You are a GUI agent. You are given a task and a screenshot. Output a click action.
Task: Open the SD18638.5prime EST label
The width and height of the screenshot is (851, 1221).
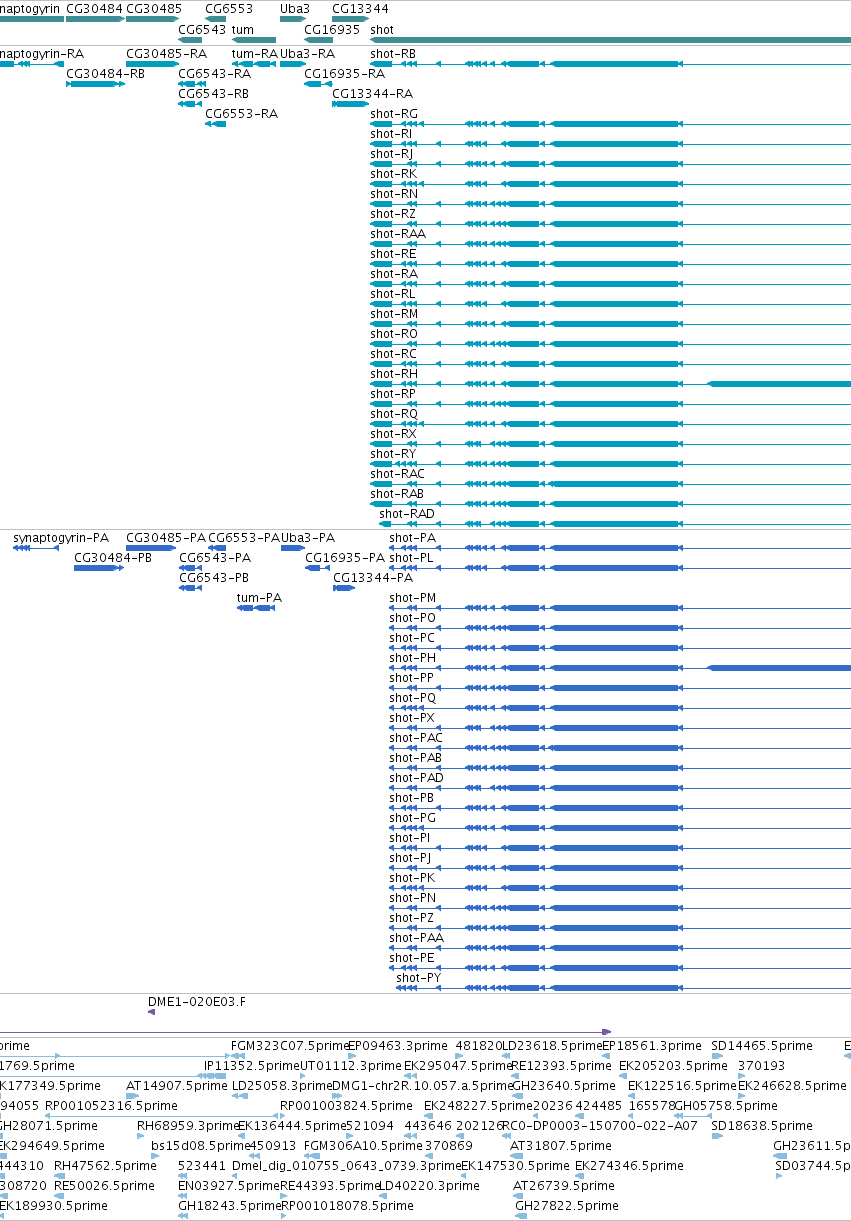click(762, 1125)
